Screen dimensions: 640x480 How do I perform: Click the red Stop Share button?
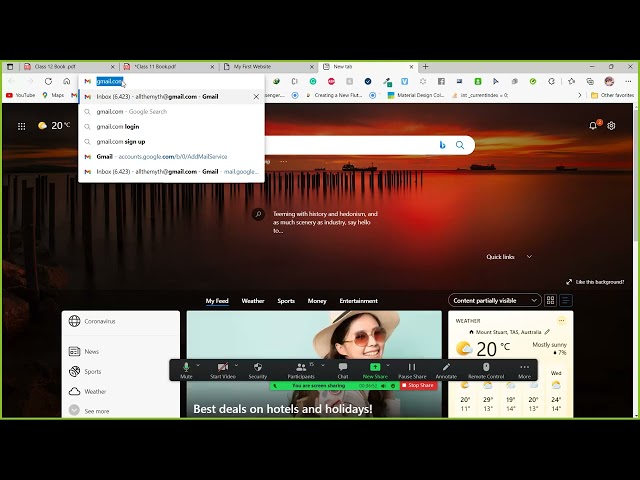click(418, 385)
